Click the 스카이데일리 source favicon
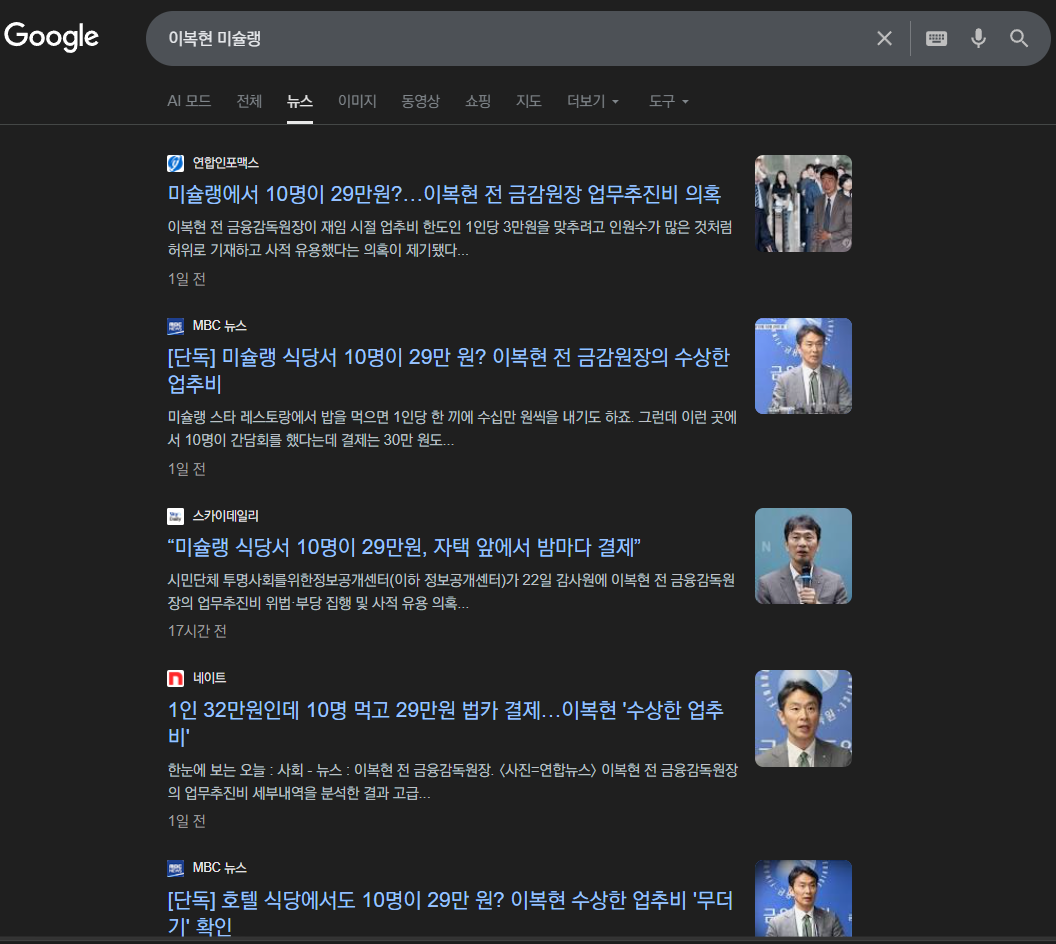The image size is (1056, 944). tap(175, 516)
